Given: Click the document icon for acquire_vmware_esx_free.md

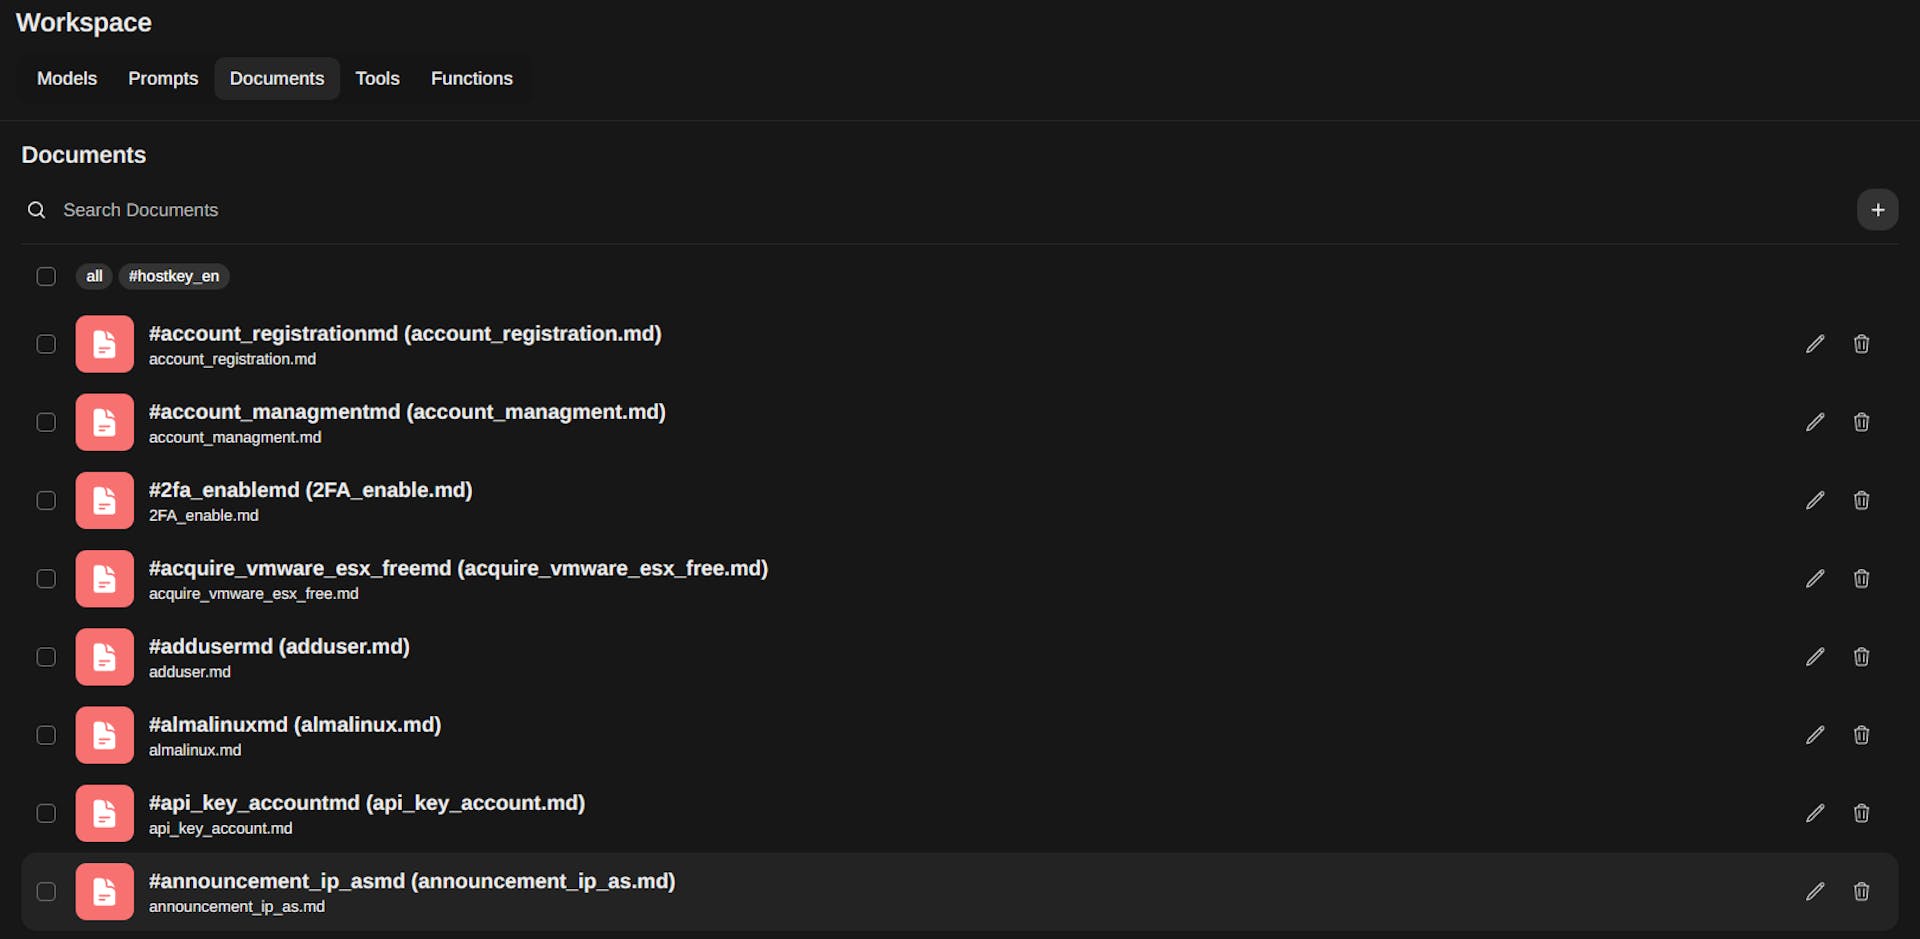Looking at the screenshot, I should click(104, 578).
